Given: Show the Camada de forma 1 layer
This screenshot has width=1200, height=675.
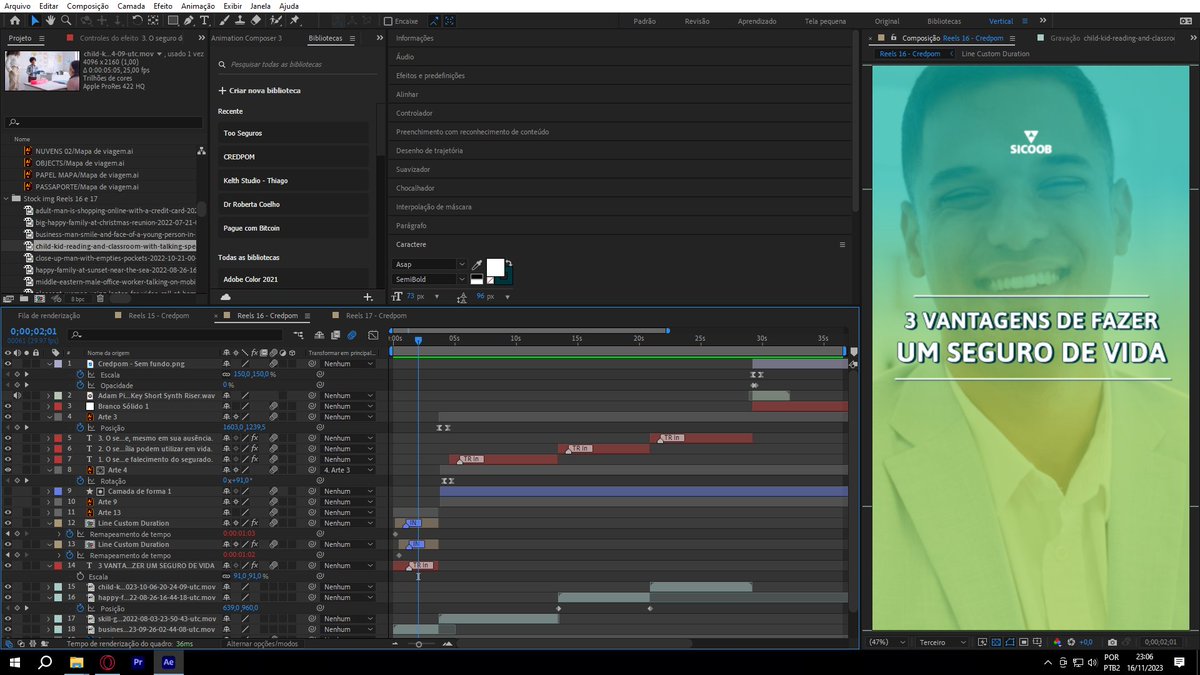Looking at the screenshot, I should pyautogui.click(x=8, y=491).
